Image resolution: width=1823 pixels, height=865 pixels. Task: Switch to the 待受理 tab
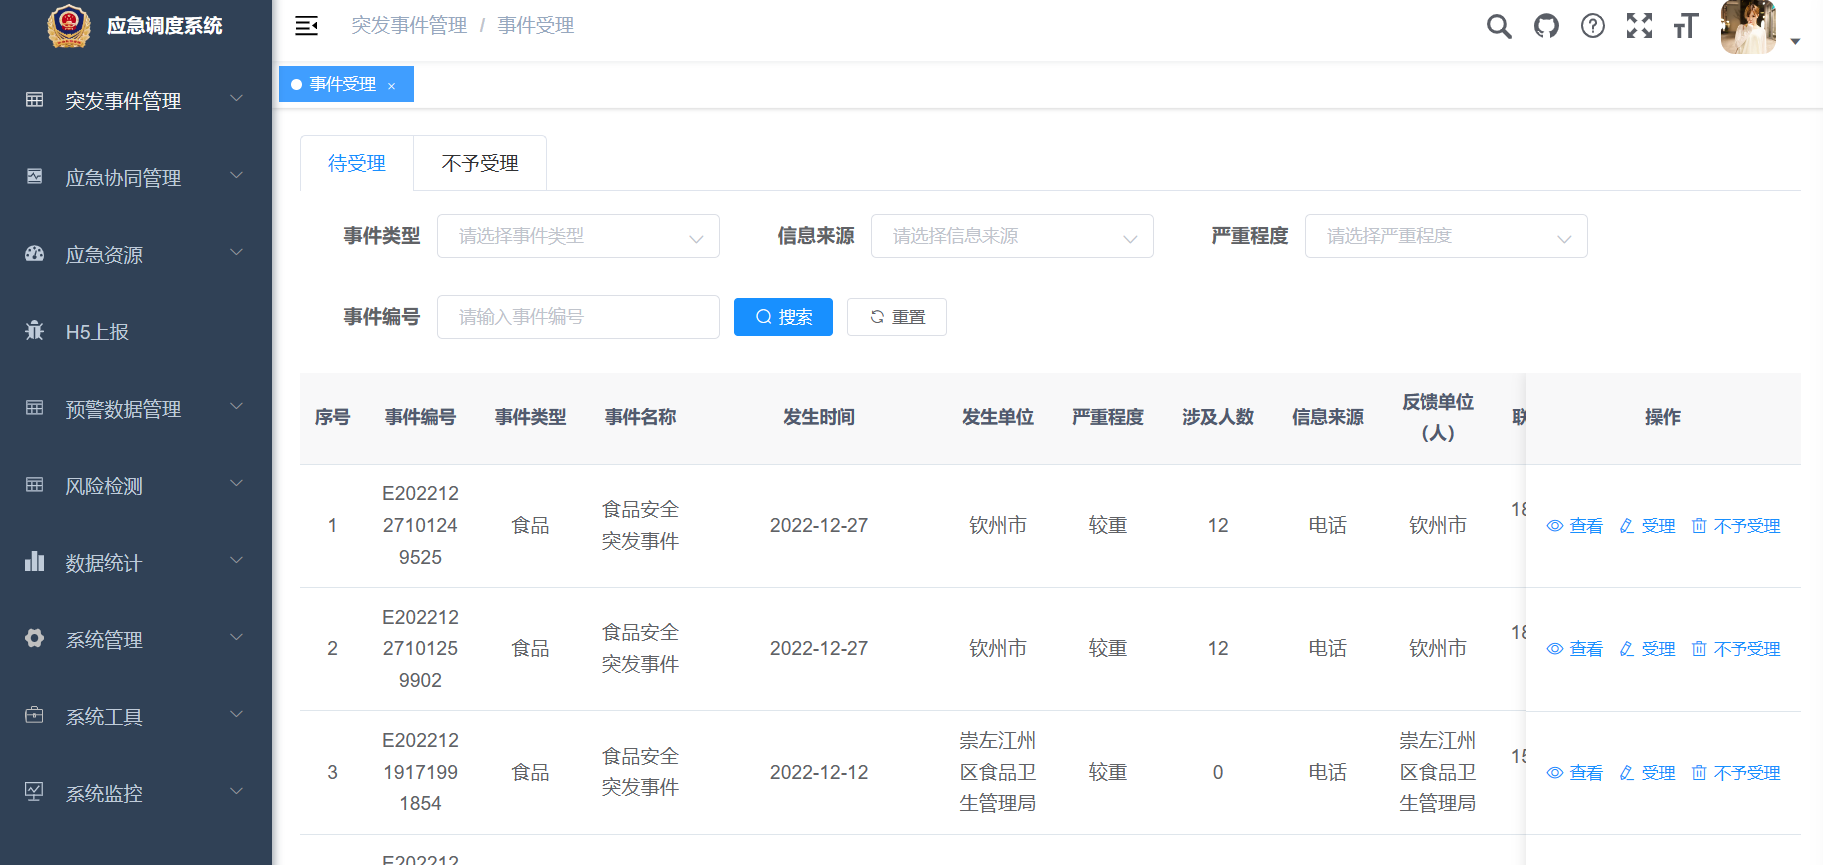[357, 163]
